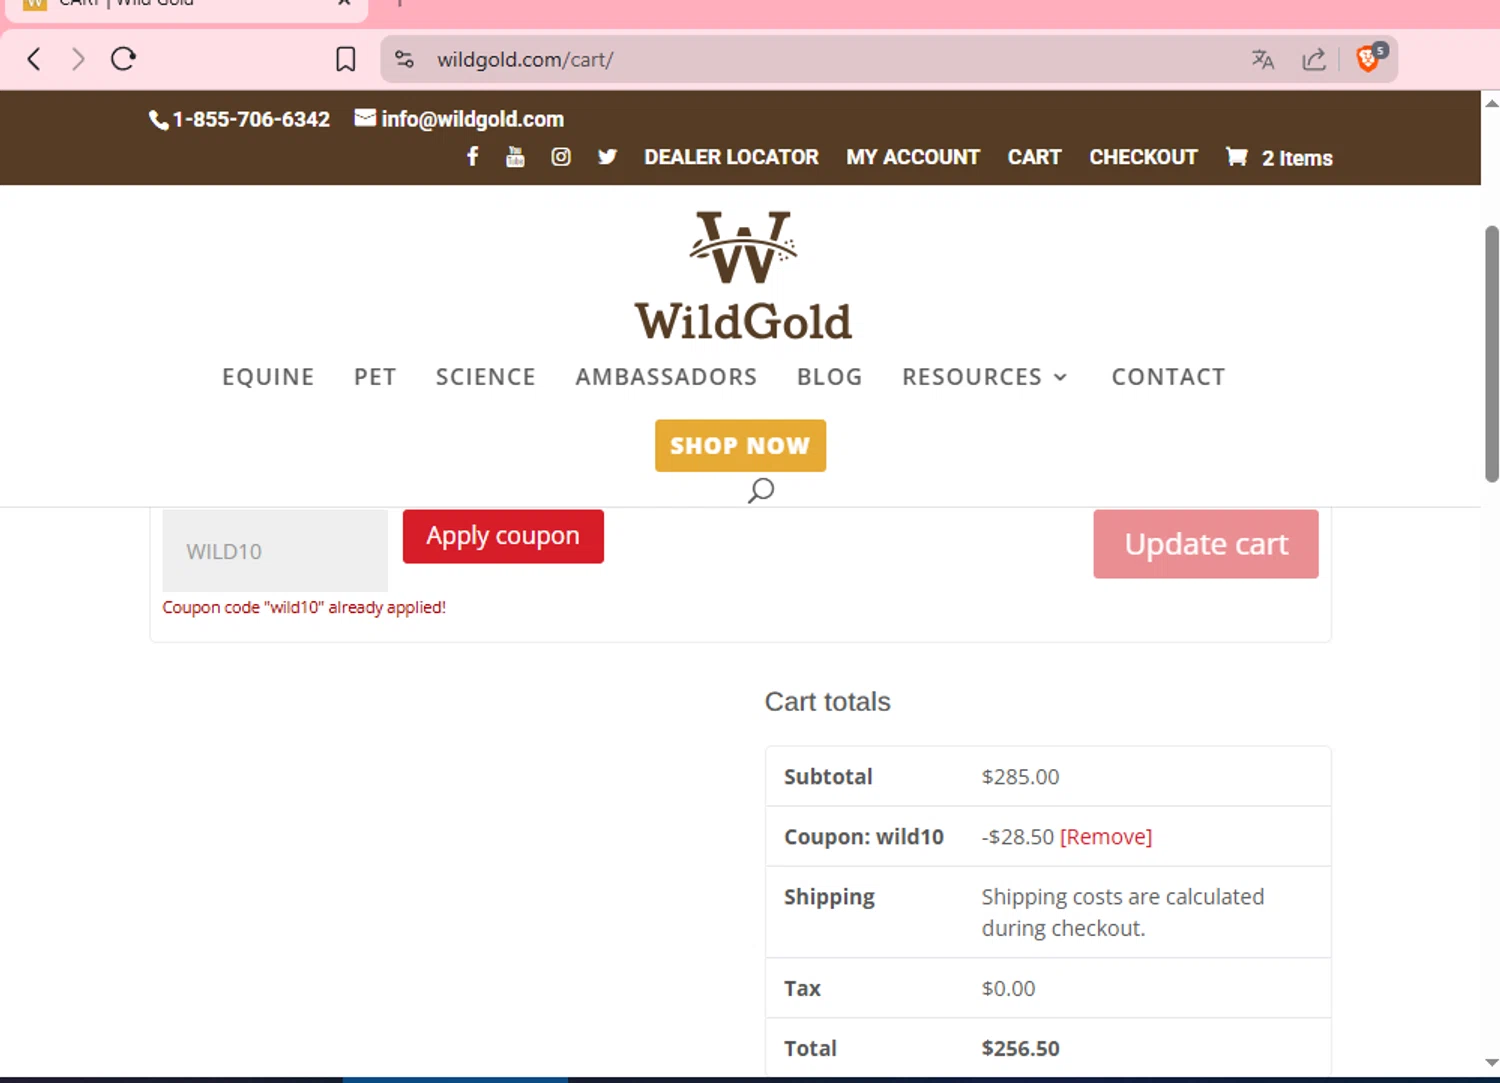Click the shopping cart icon beside 2 Items
The height and width of the screenshot is (1083, 1500).
click(x=1237, y=156)
